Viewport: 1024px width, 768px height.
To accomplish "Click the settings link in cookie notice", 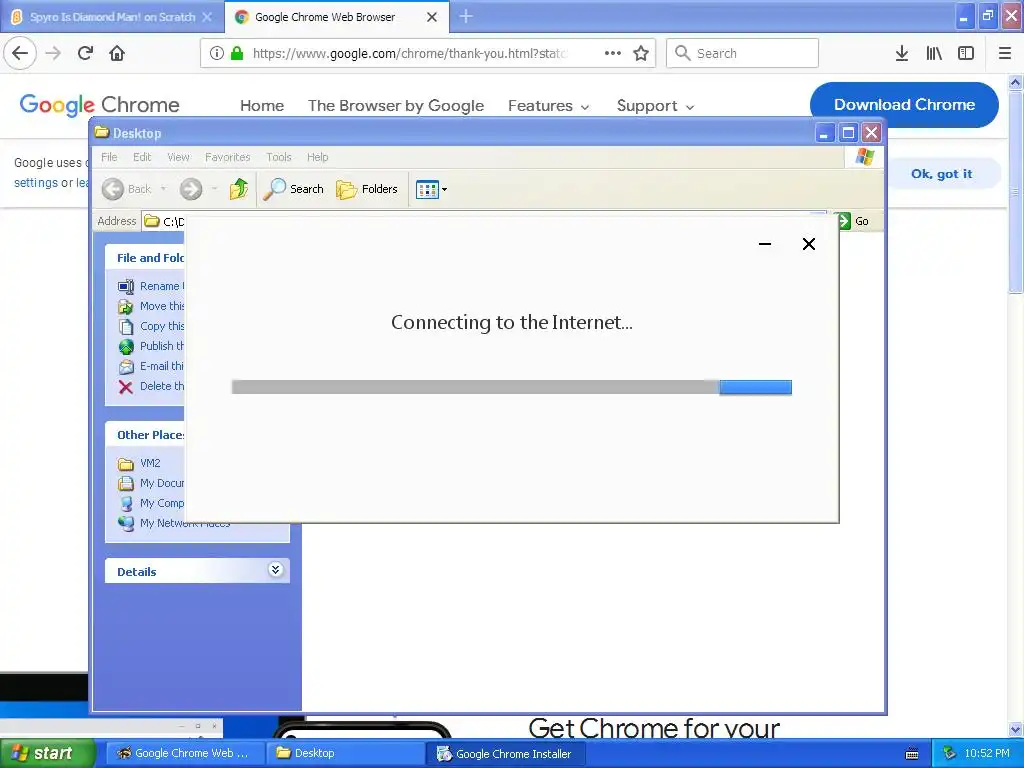I will 36,183.
